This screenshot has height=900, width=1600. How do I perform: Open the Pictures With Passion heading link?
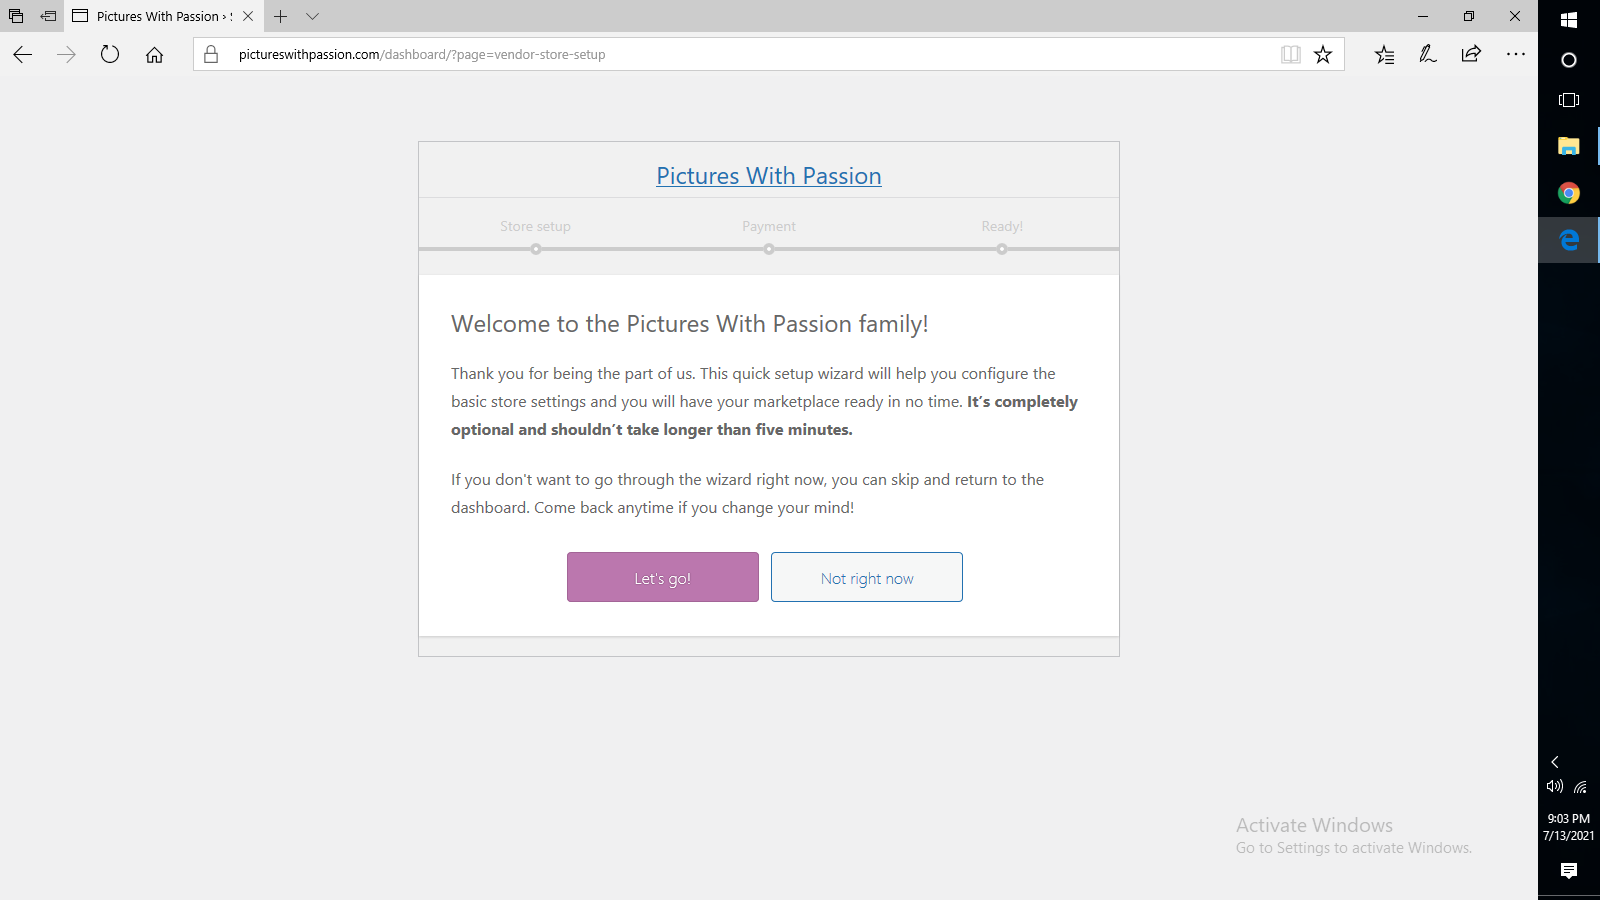tap(768, 176)
